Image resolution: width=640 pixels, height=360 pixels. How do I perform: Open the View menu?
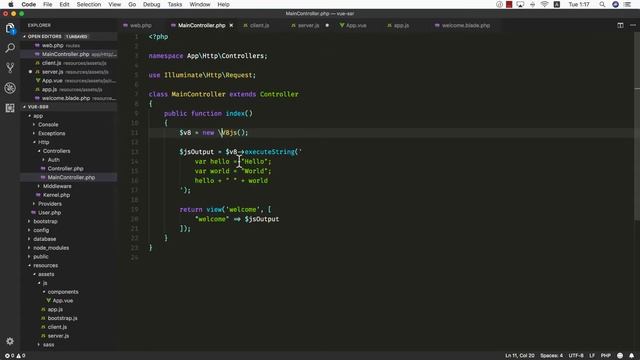[114, 4]
